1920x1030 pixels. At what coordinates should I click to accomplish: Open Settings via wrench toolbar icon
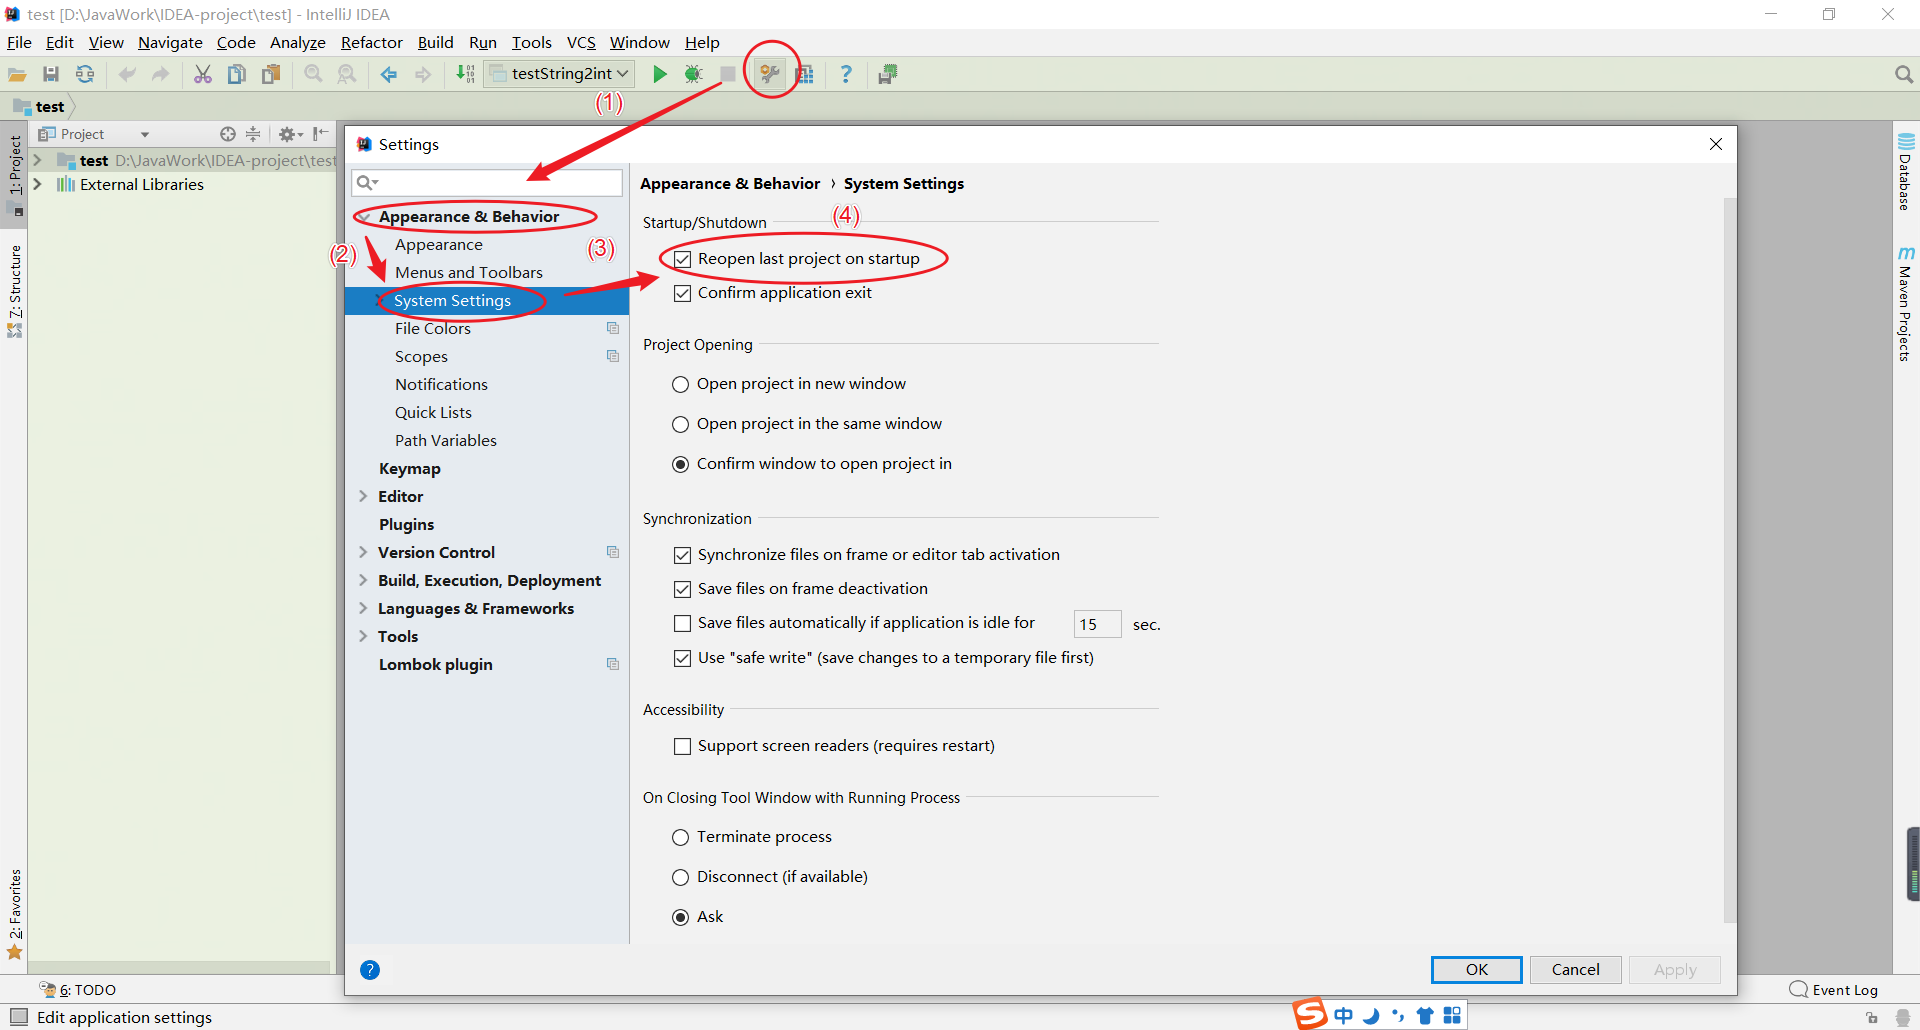pyautogui.click(x=769, y=74)
